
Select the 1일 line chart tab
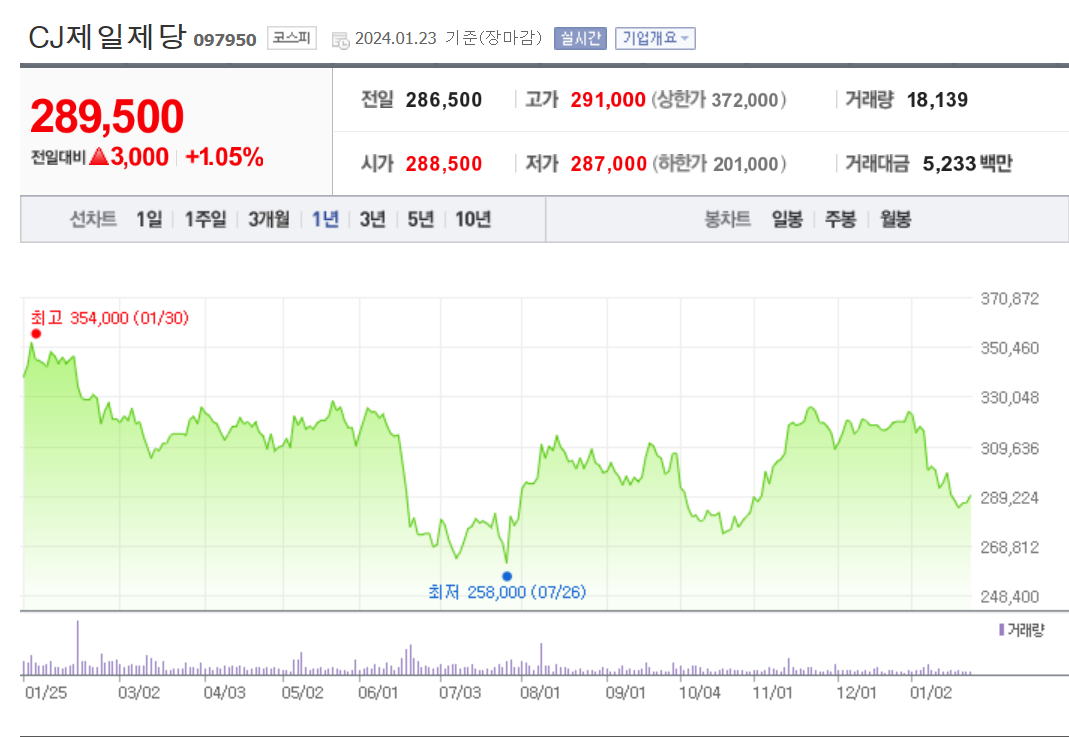[149, 220]
